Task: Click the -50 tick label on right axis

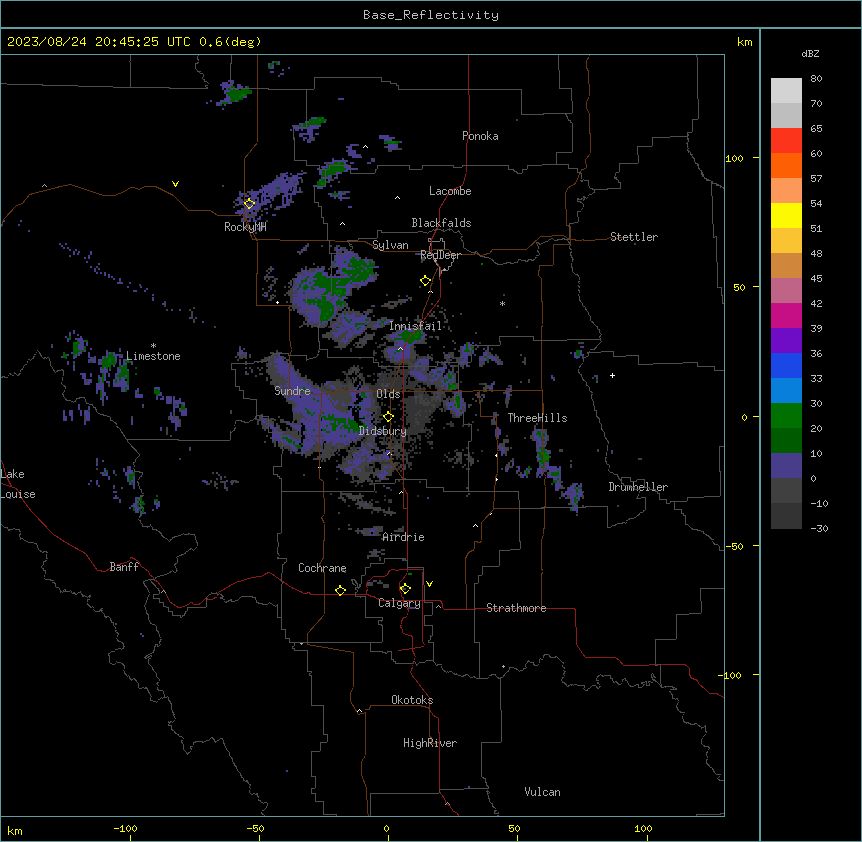Action: pos(733,546)
